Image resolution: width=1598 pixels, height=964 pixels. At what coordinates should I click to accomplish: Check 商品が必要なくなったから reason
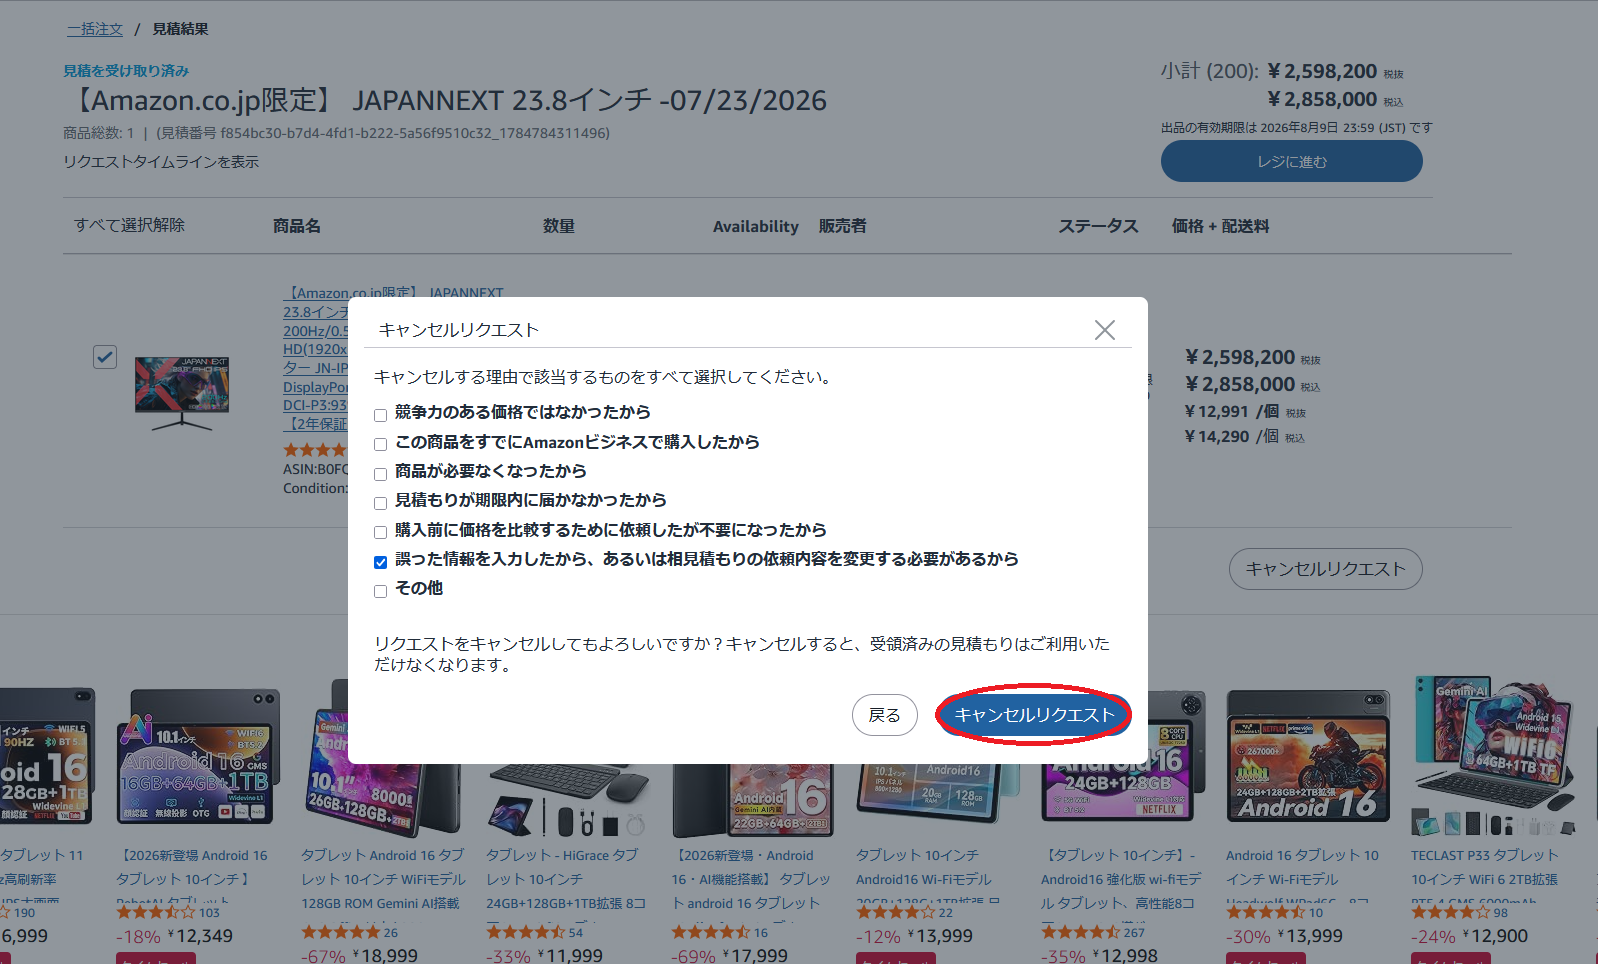380,474
